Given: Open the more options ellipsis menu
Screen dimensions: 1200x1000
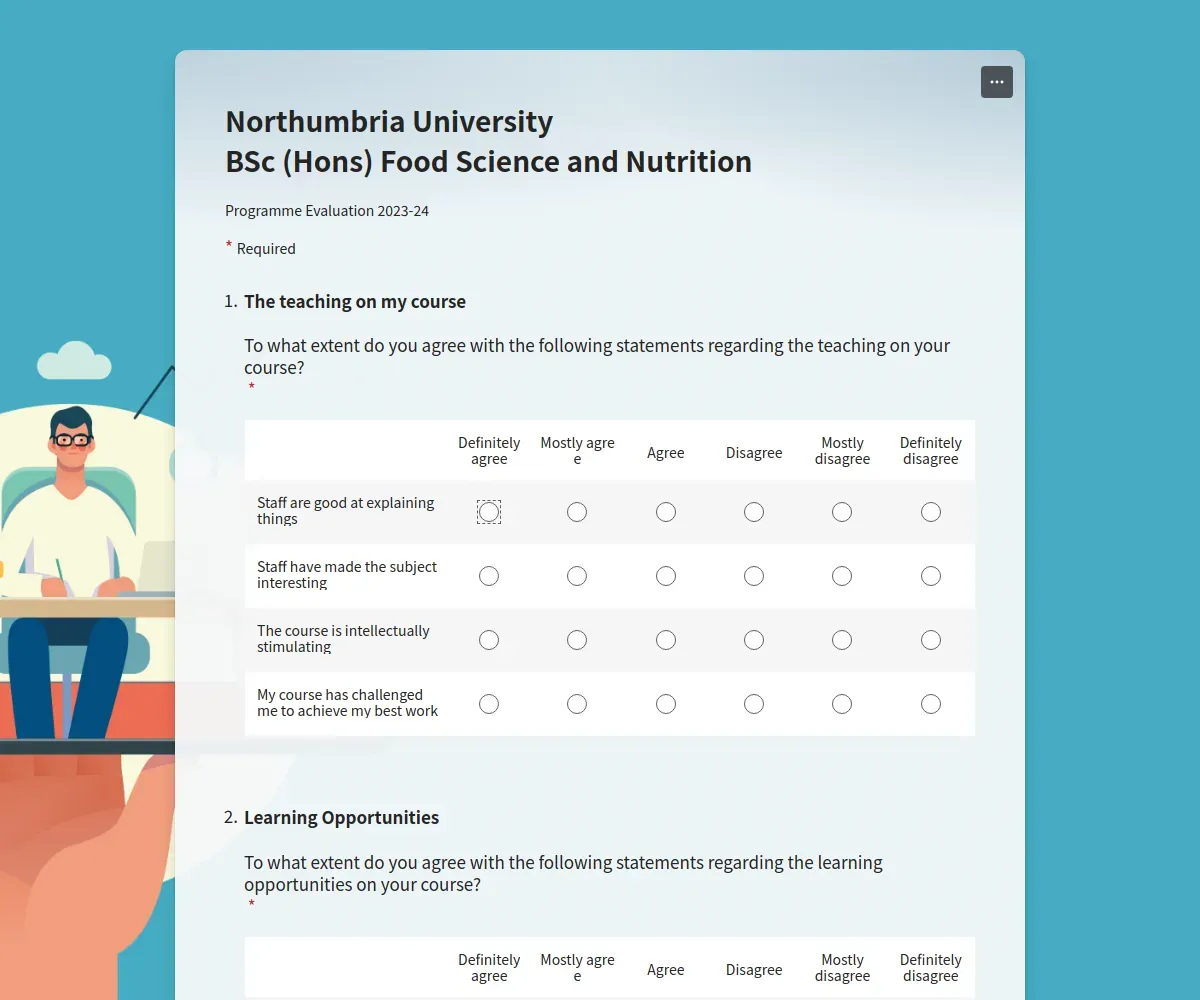Looking at the screenshot, I should pyautogui.click(x=997, y=82).
